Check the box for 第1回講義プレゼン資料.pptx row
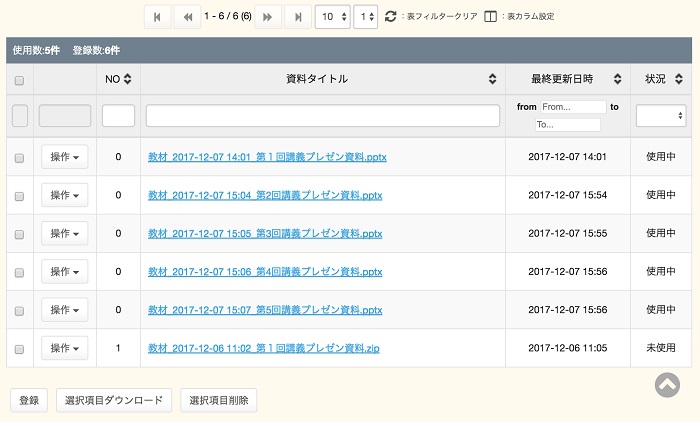 coord(19,157)
